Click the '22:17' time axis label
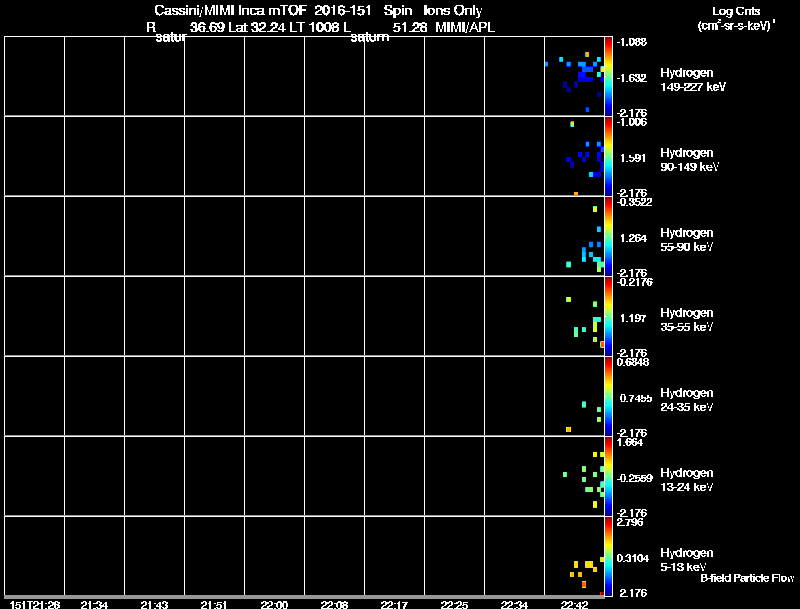800x609 pixels. pyautogui.click(x=394, y=605)
